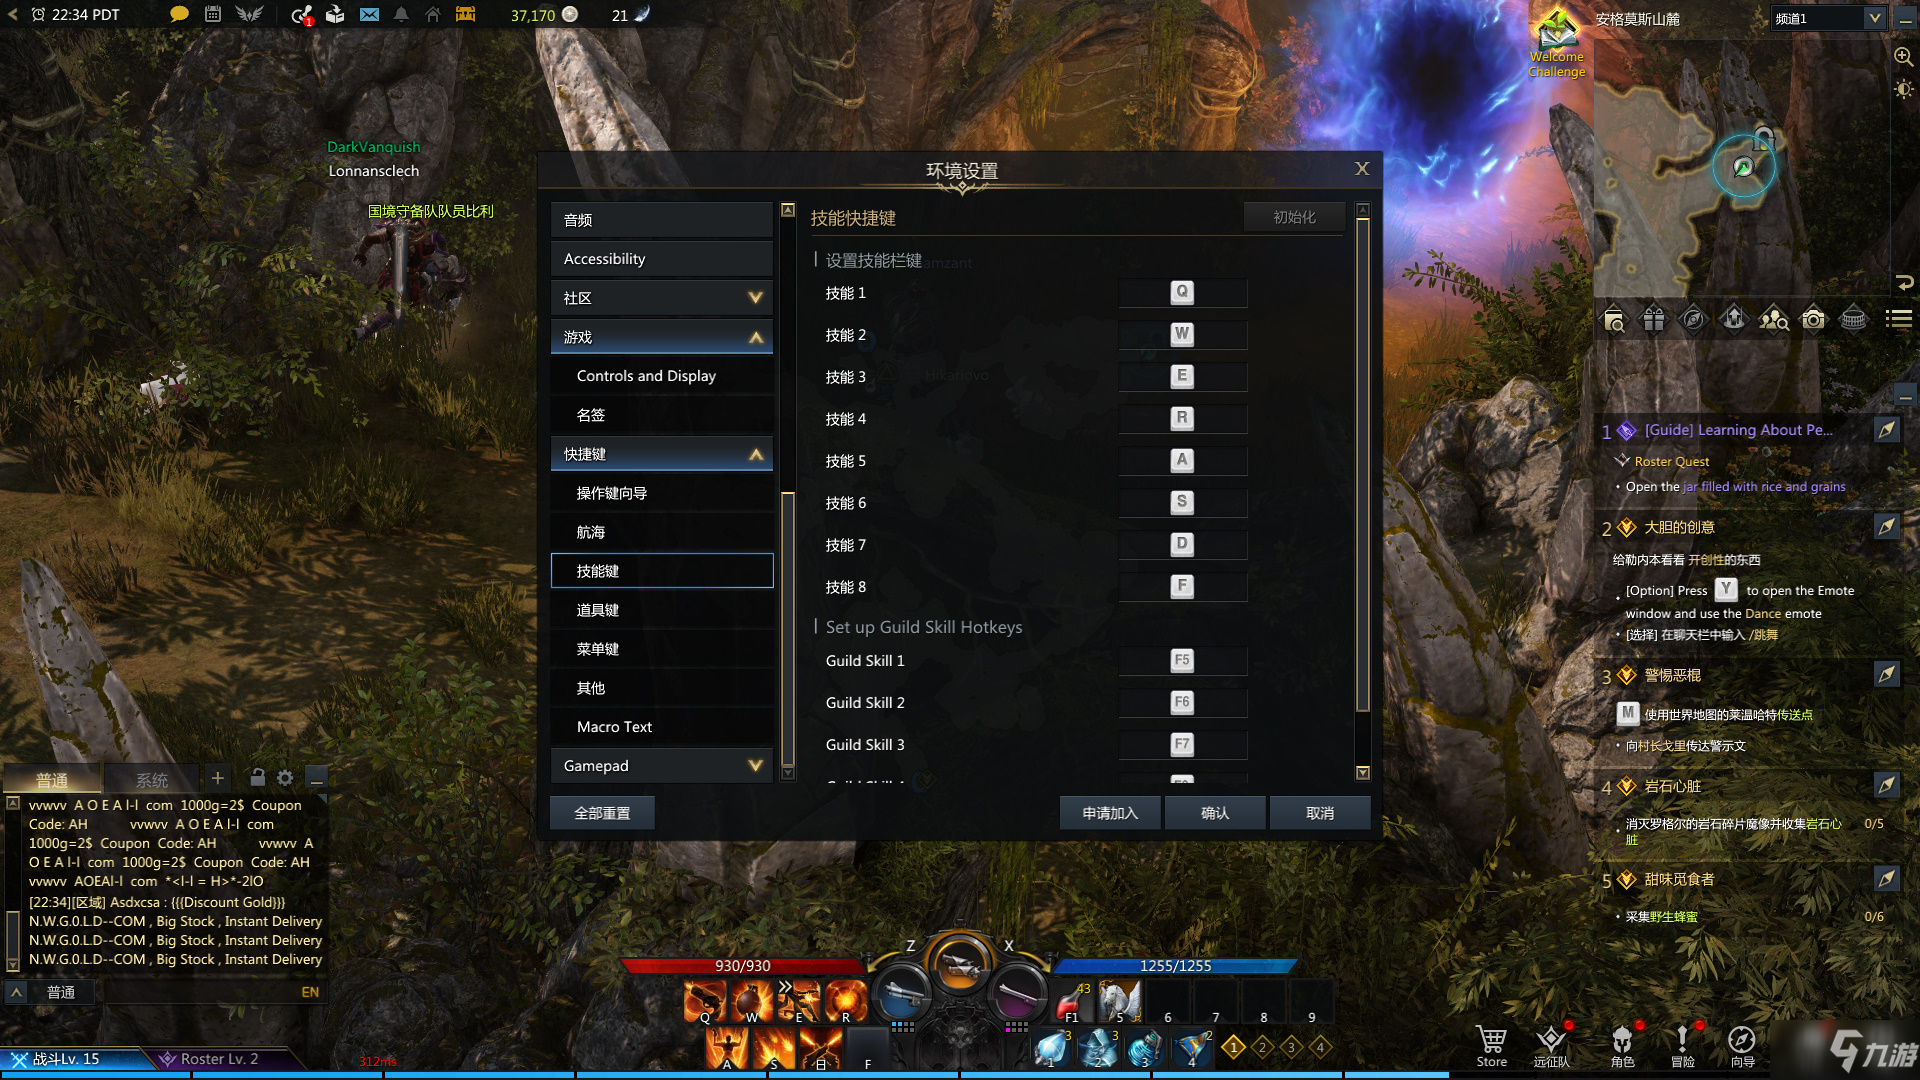Image resolution: width=1920 pixels, height=1080 pixels.
Task: Click the skill hotkey W icon
Action: pos(1180,334)
